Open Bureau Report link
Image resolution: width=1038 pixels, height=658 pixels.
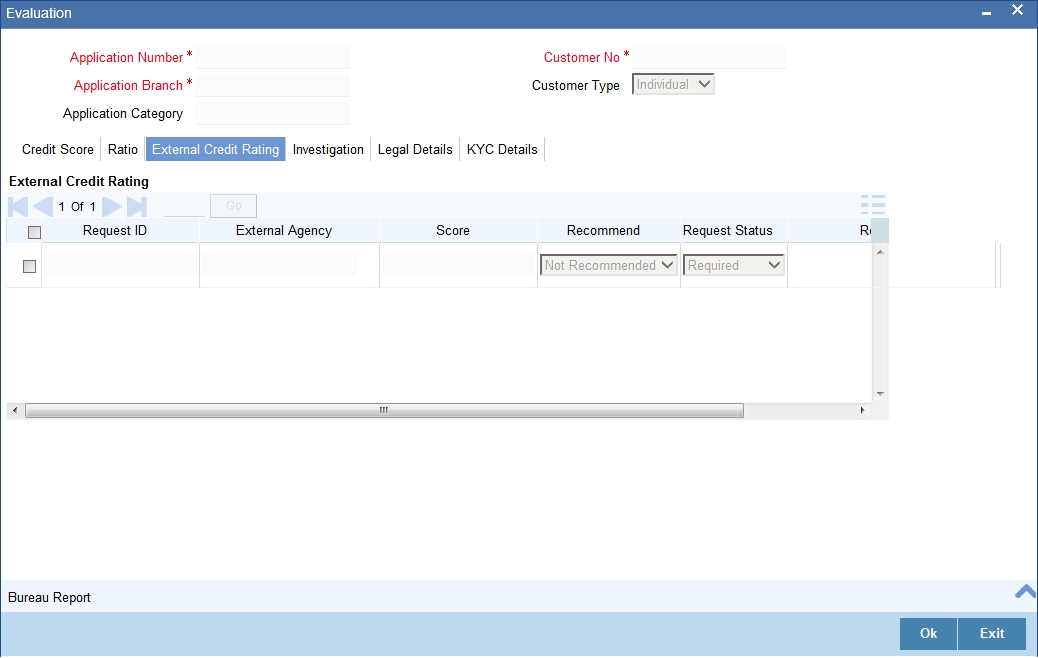pos(49,597)
